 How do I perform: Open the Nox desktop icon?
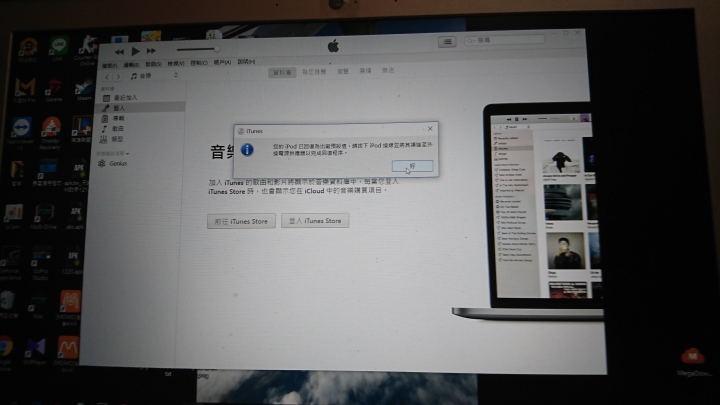coord(38,307)
